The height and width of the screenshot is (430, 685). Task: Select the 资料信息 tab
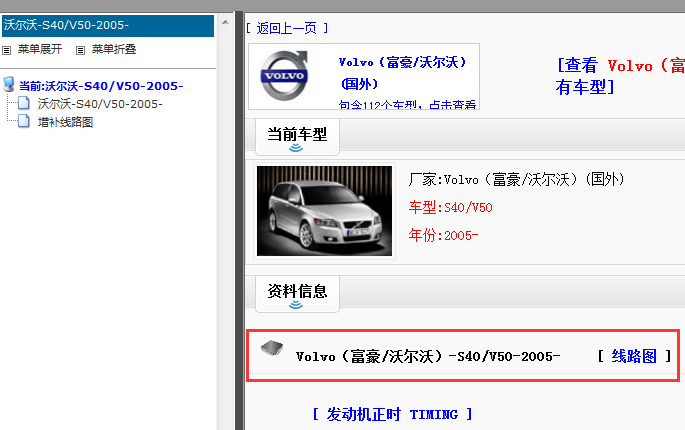(x=297, y=294)
